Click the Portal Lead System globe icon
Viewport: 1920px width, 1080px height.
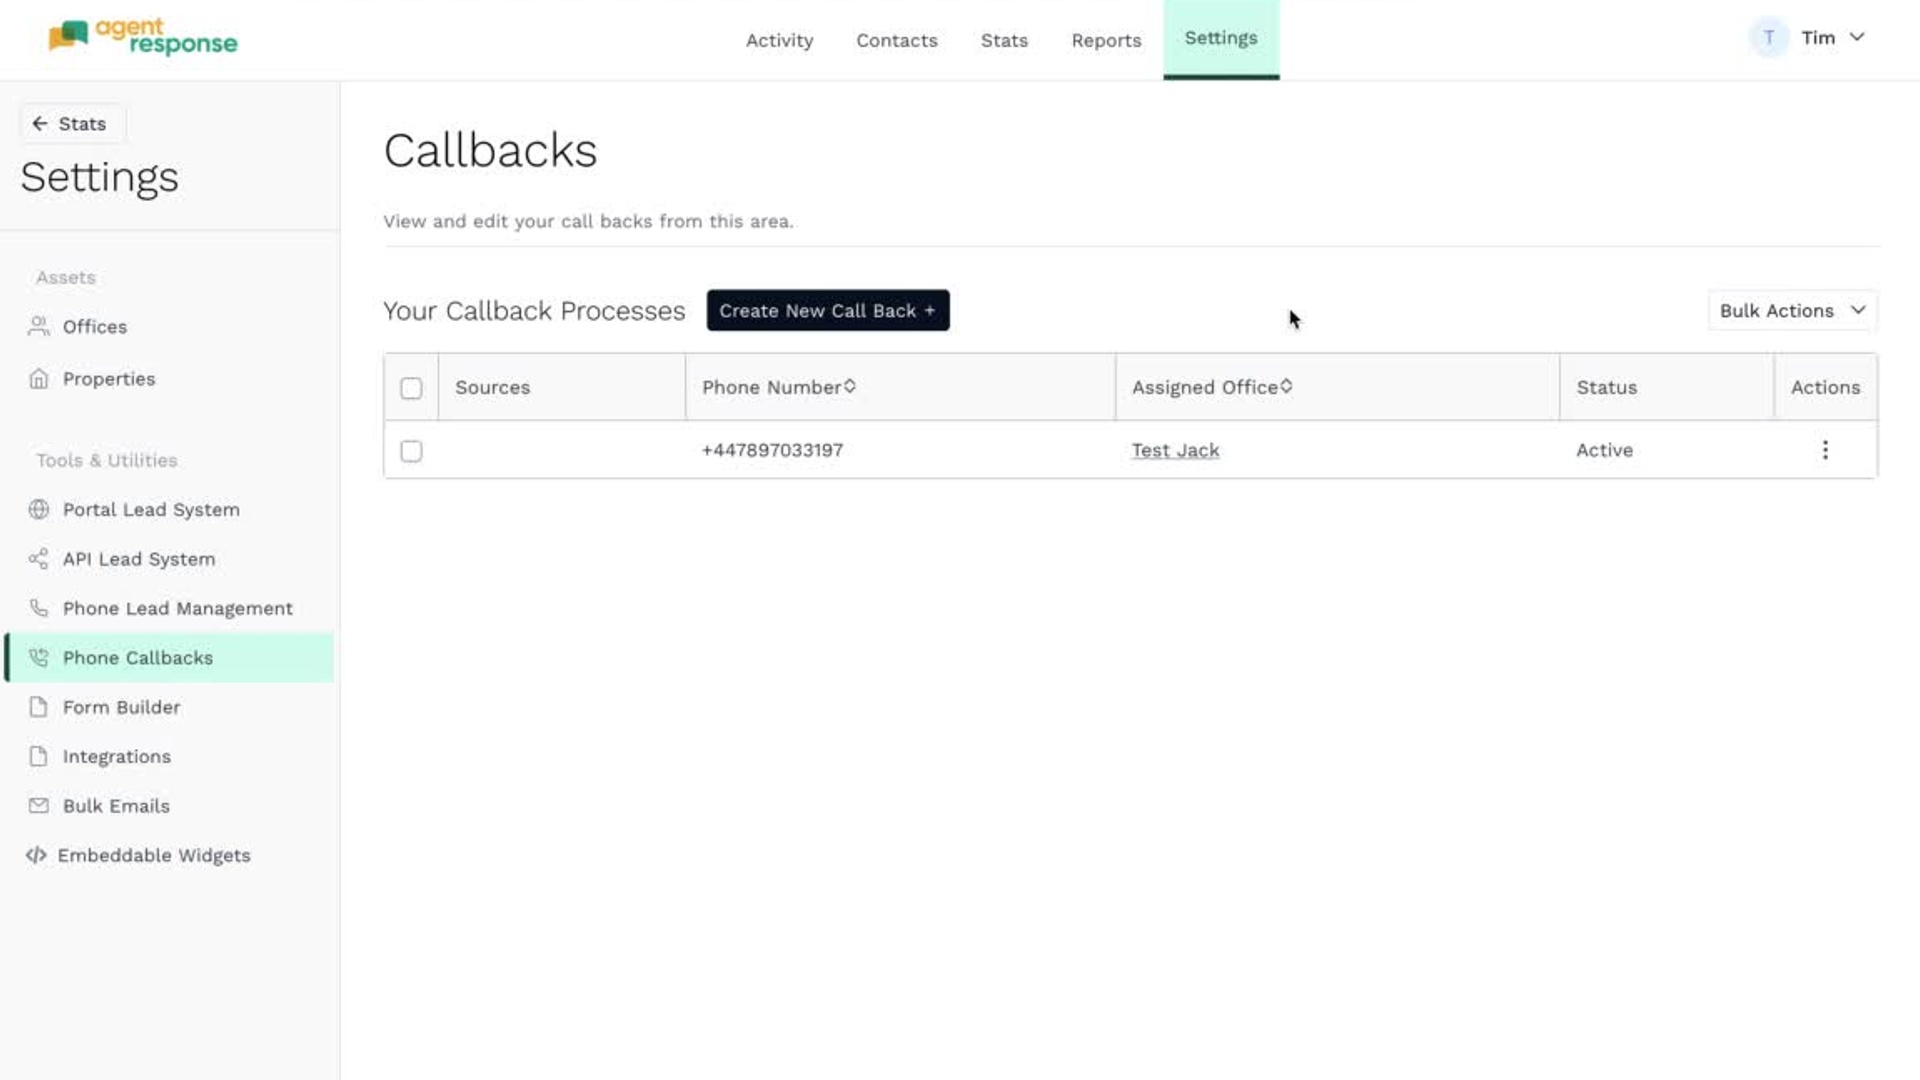pyautogui.click(x=38, y=509)
